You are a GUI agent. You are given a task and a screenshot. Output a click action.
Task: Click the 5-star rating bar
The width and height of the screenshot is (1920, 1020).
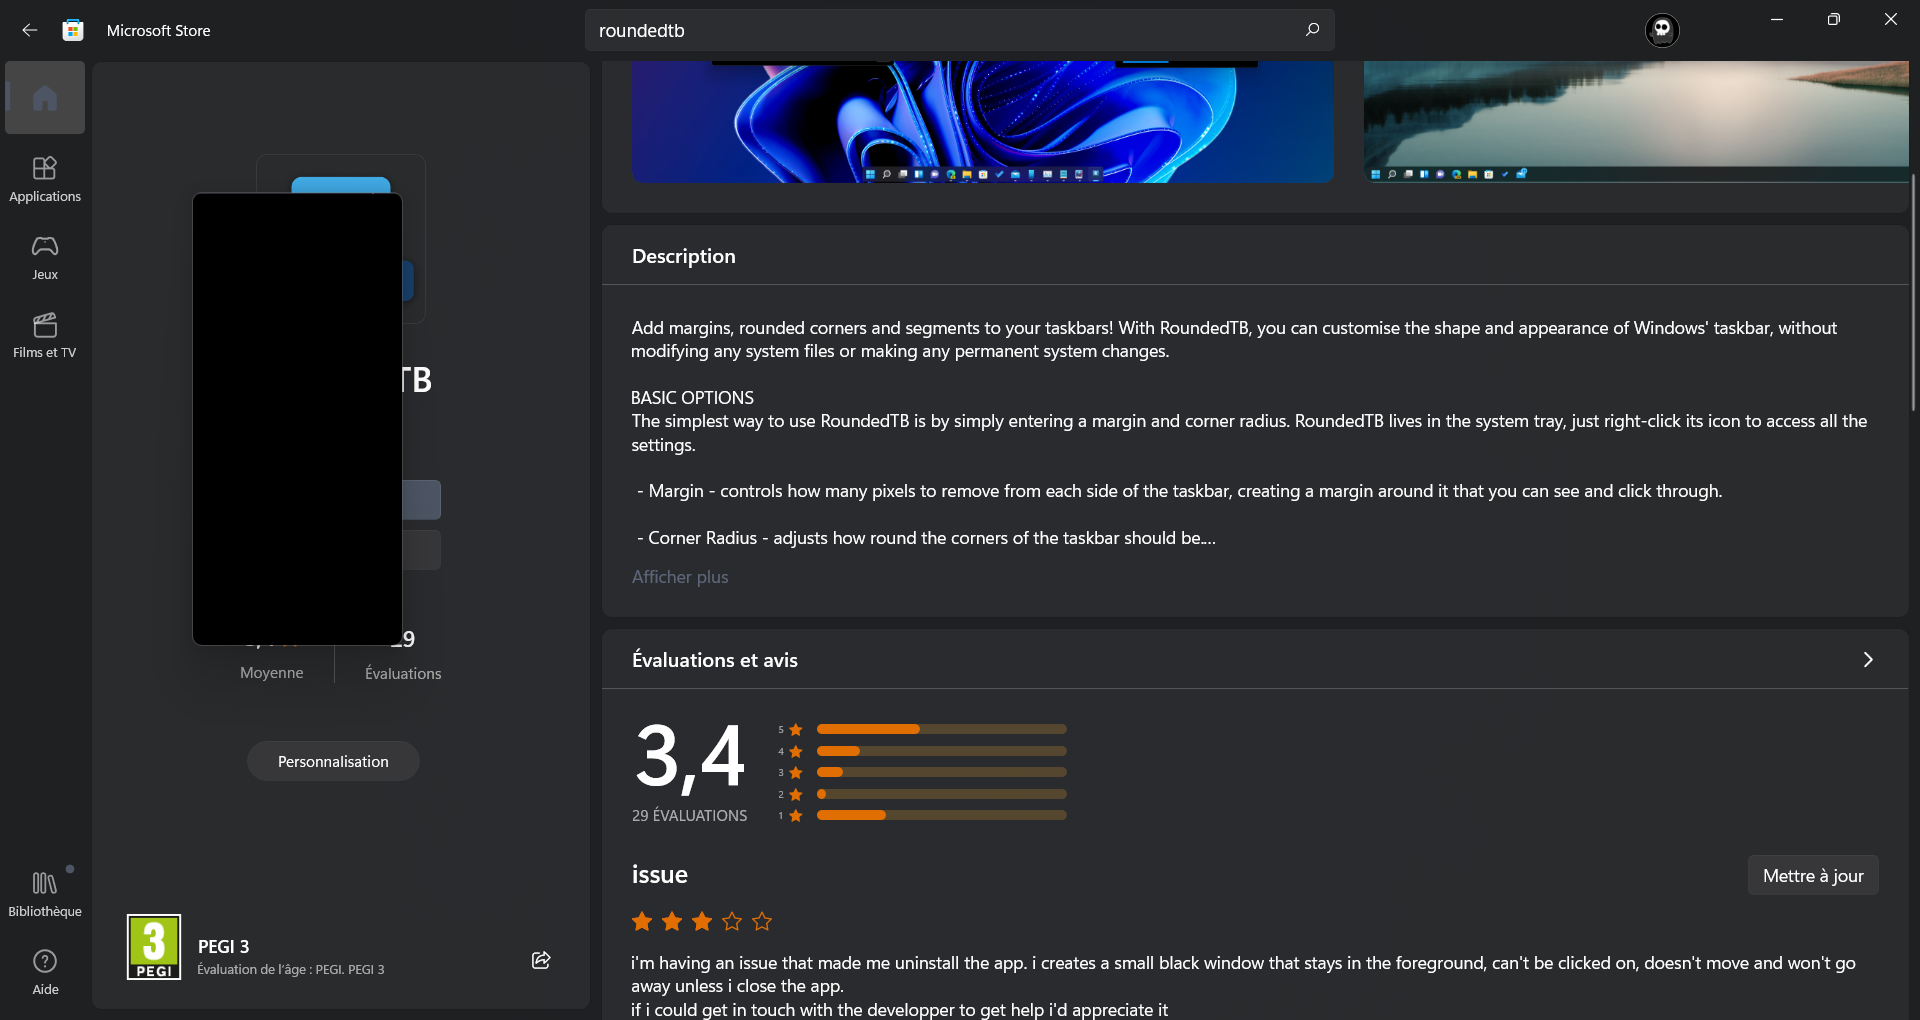[x=941, y=729]
